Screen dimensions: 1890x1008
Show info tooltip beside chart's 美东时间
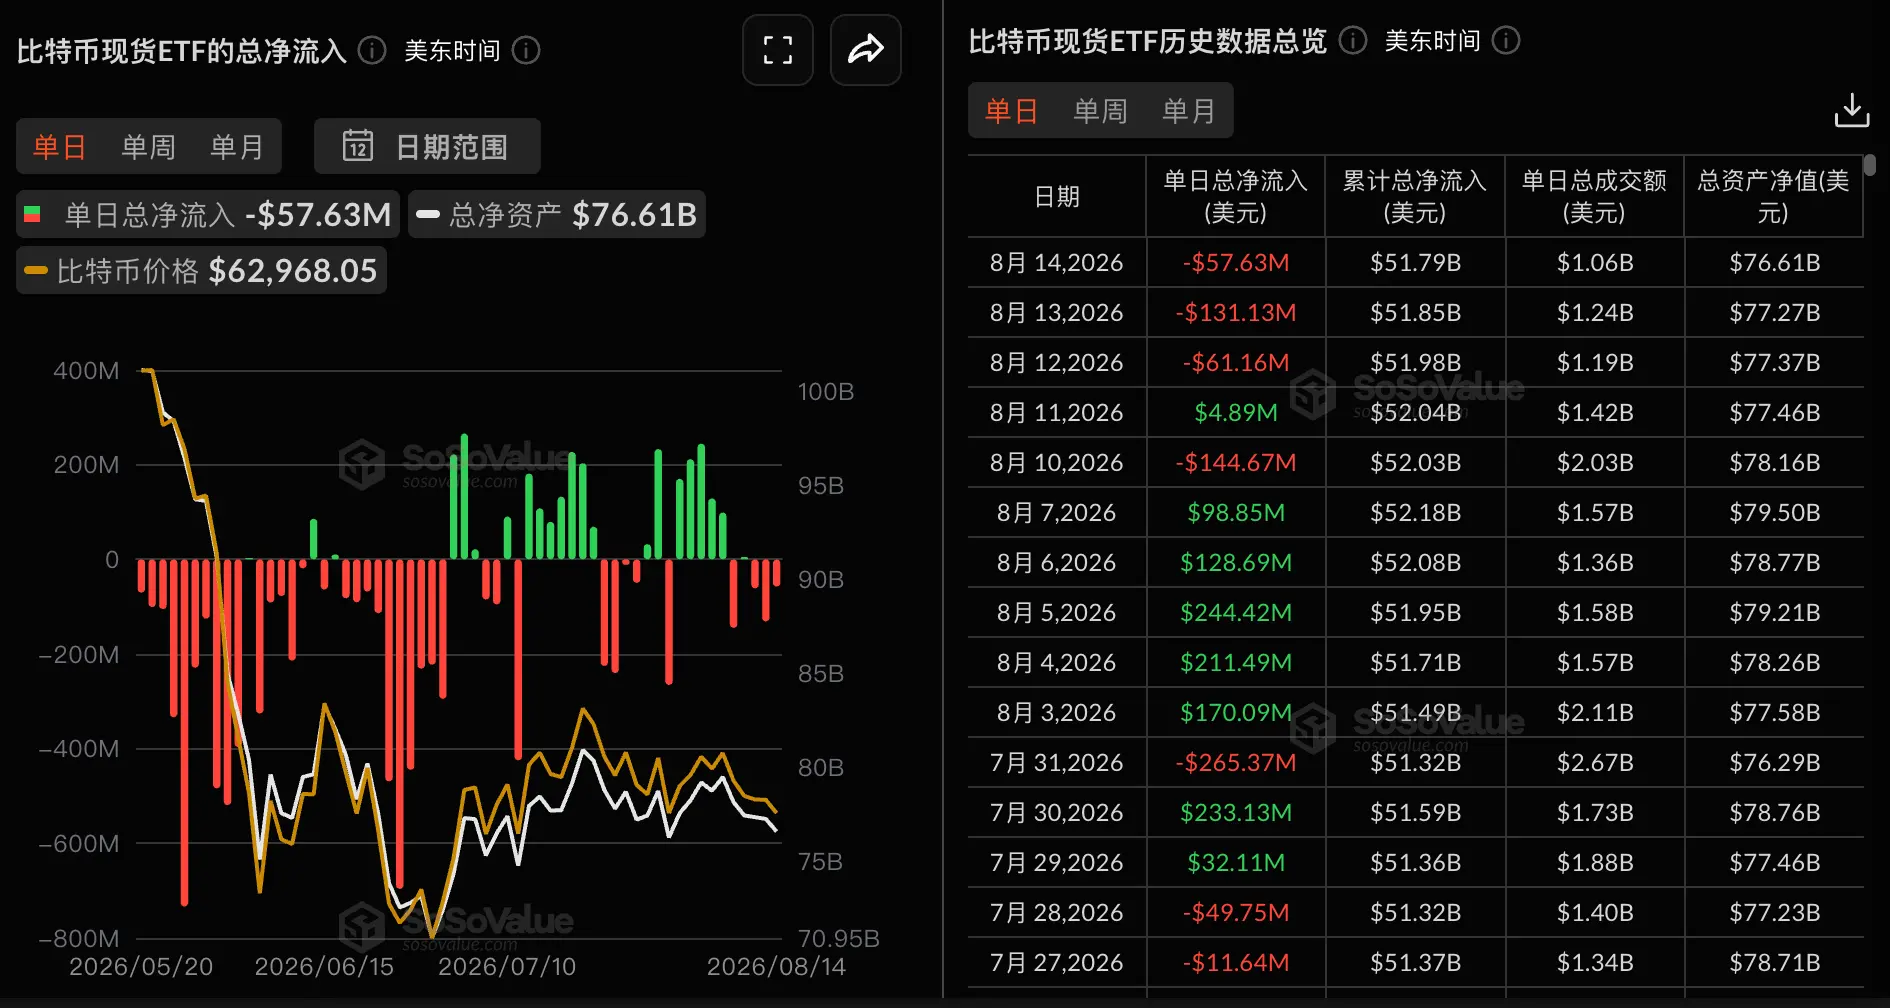526,50
